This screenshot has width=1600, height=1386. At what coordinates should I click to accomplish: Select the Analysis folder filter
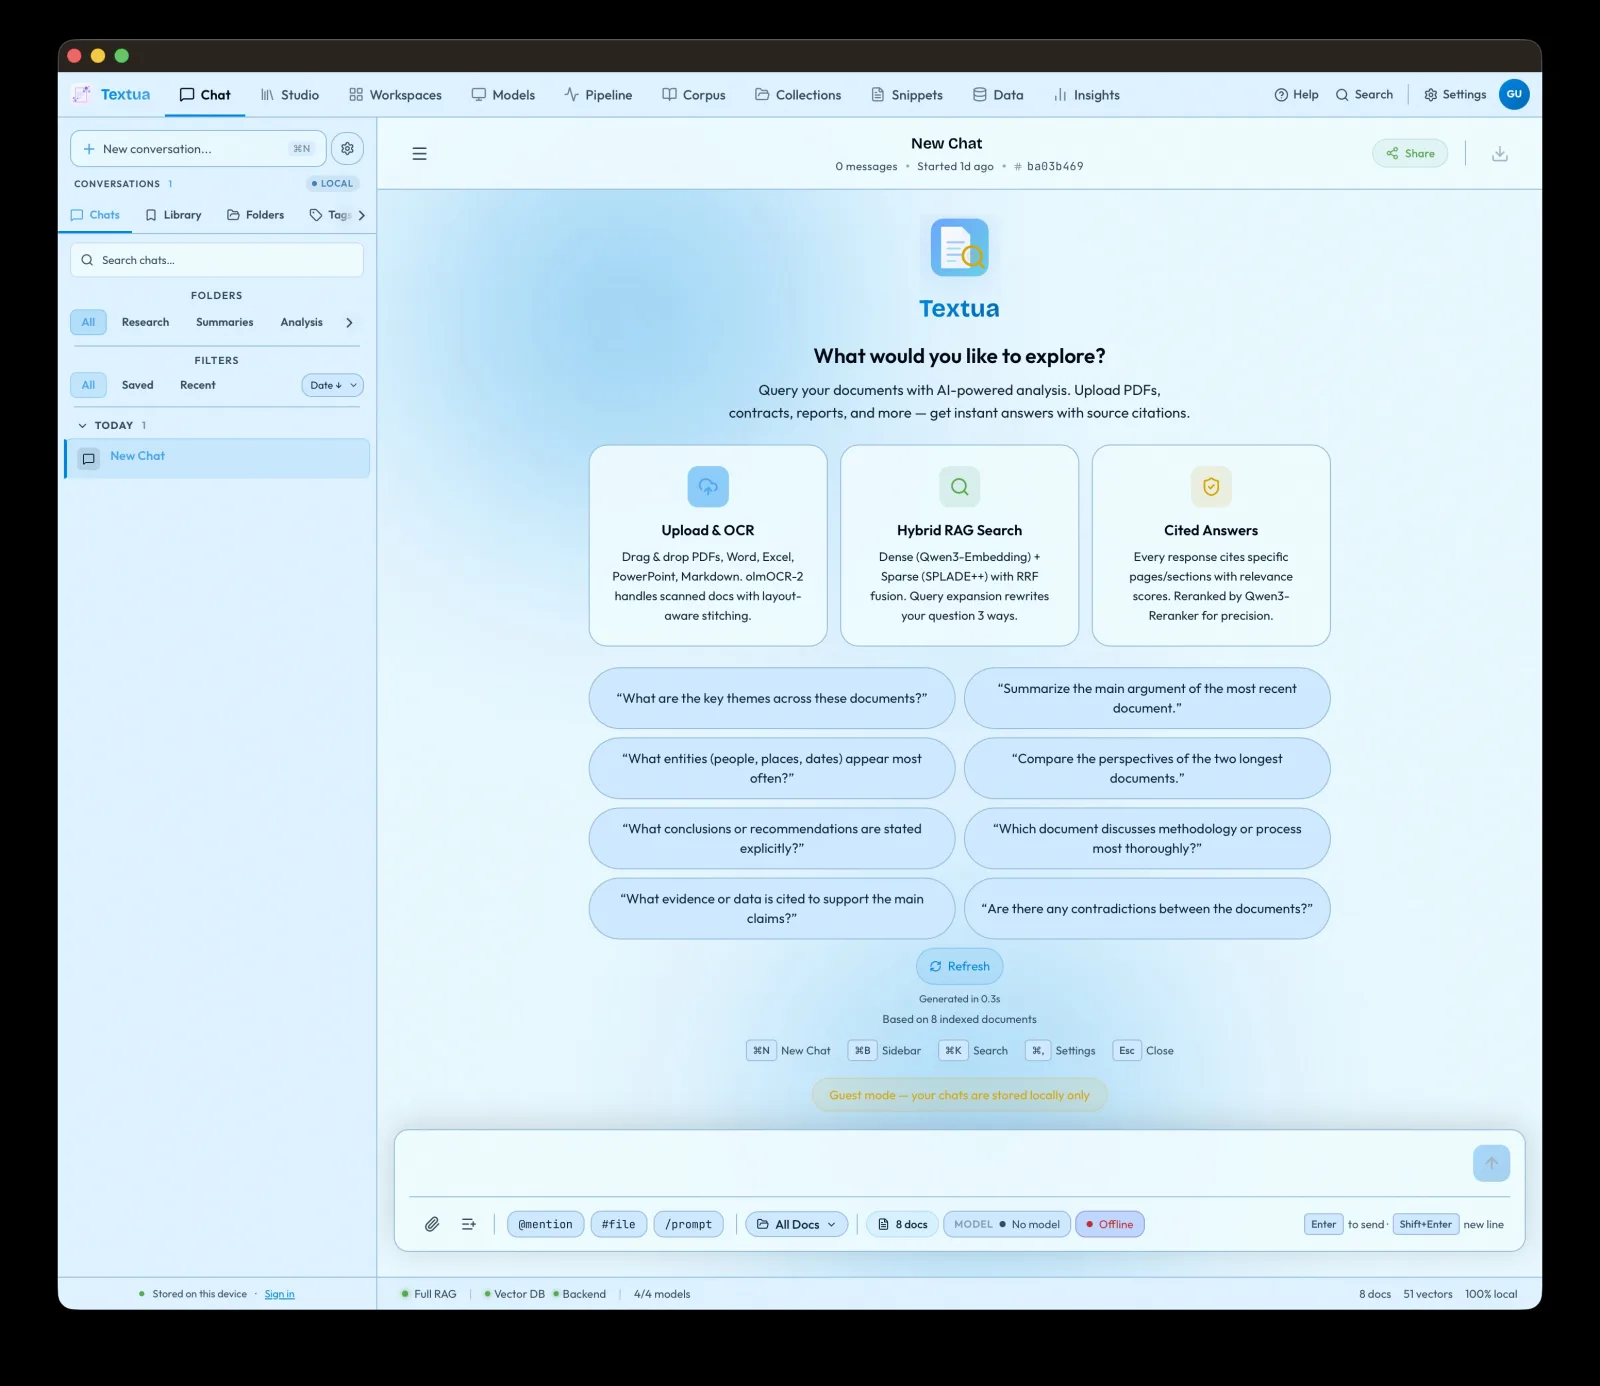click(301, 322)
